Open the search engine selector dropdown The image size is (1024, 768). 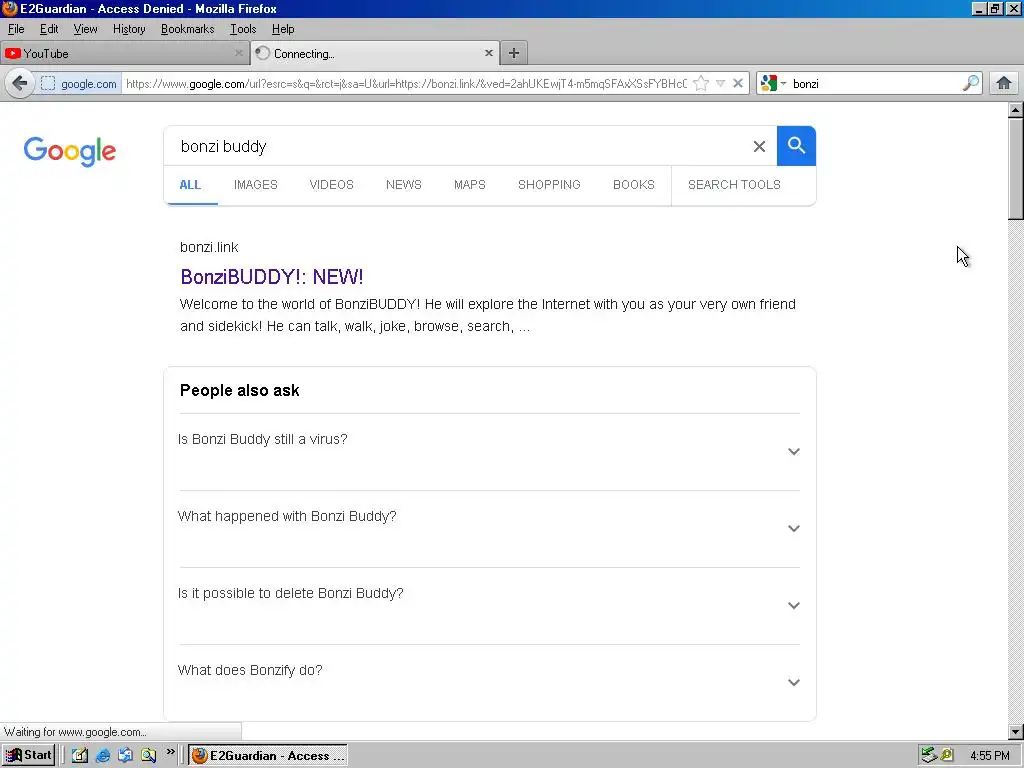pyautogui.click(x=773, y=84)
